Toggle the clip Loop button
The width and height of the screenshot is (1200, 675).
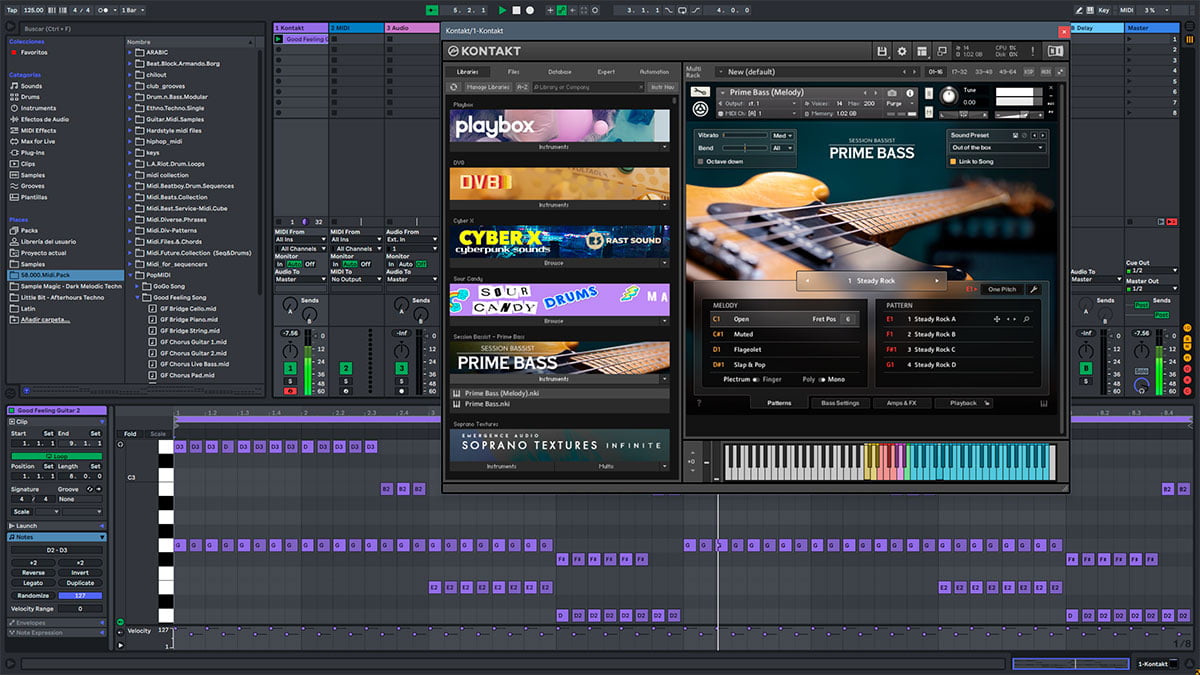point(56,456)
